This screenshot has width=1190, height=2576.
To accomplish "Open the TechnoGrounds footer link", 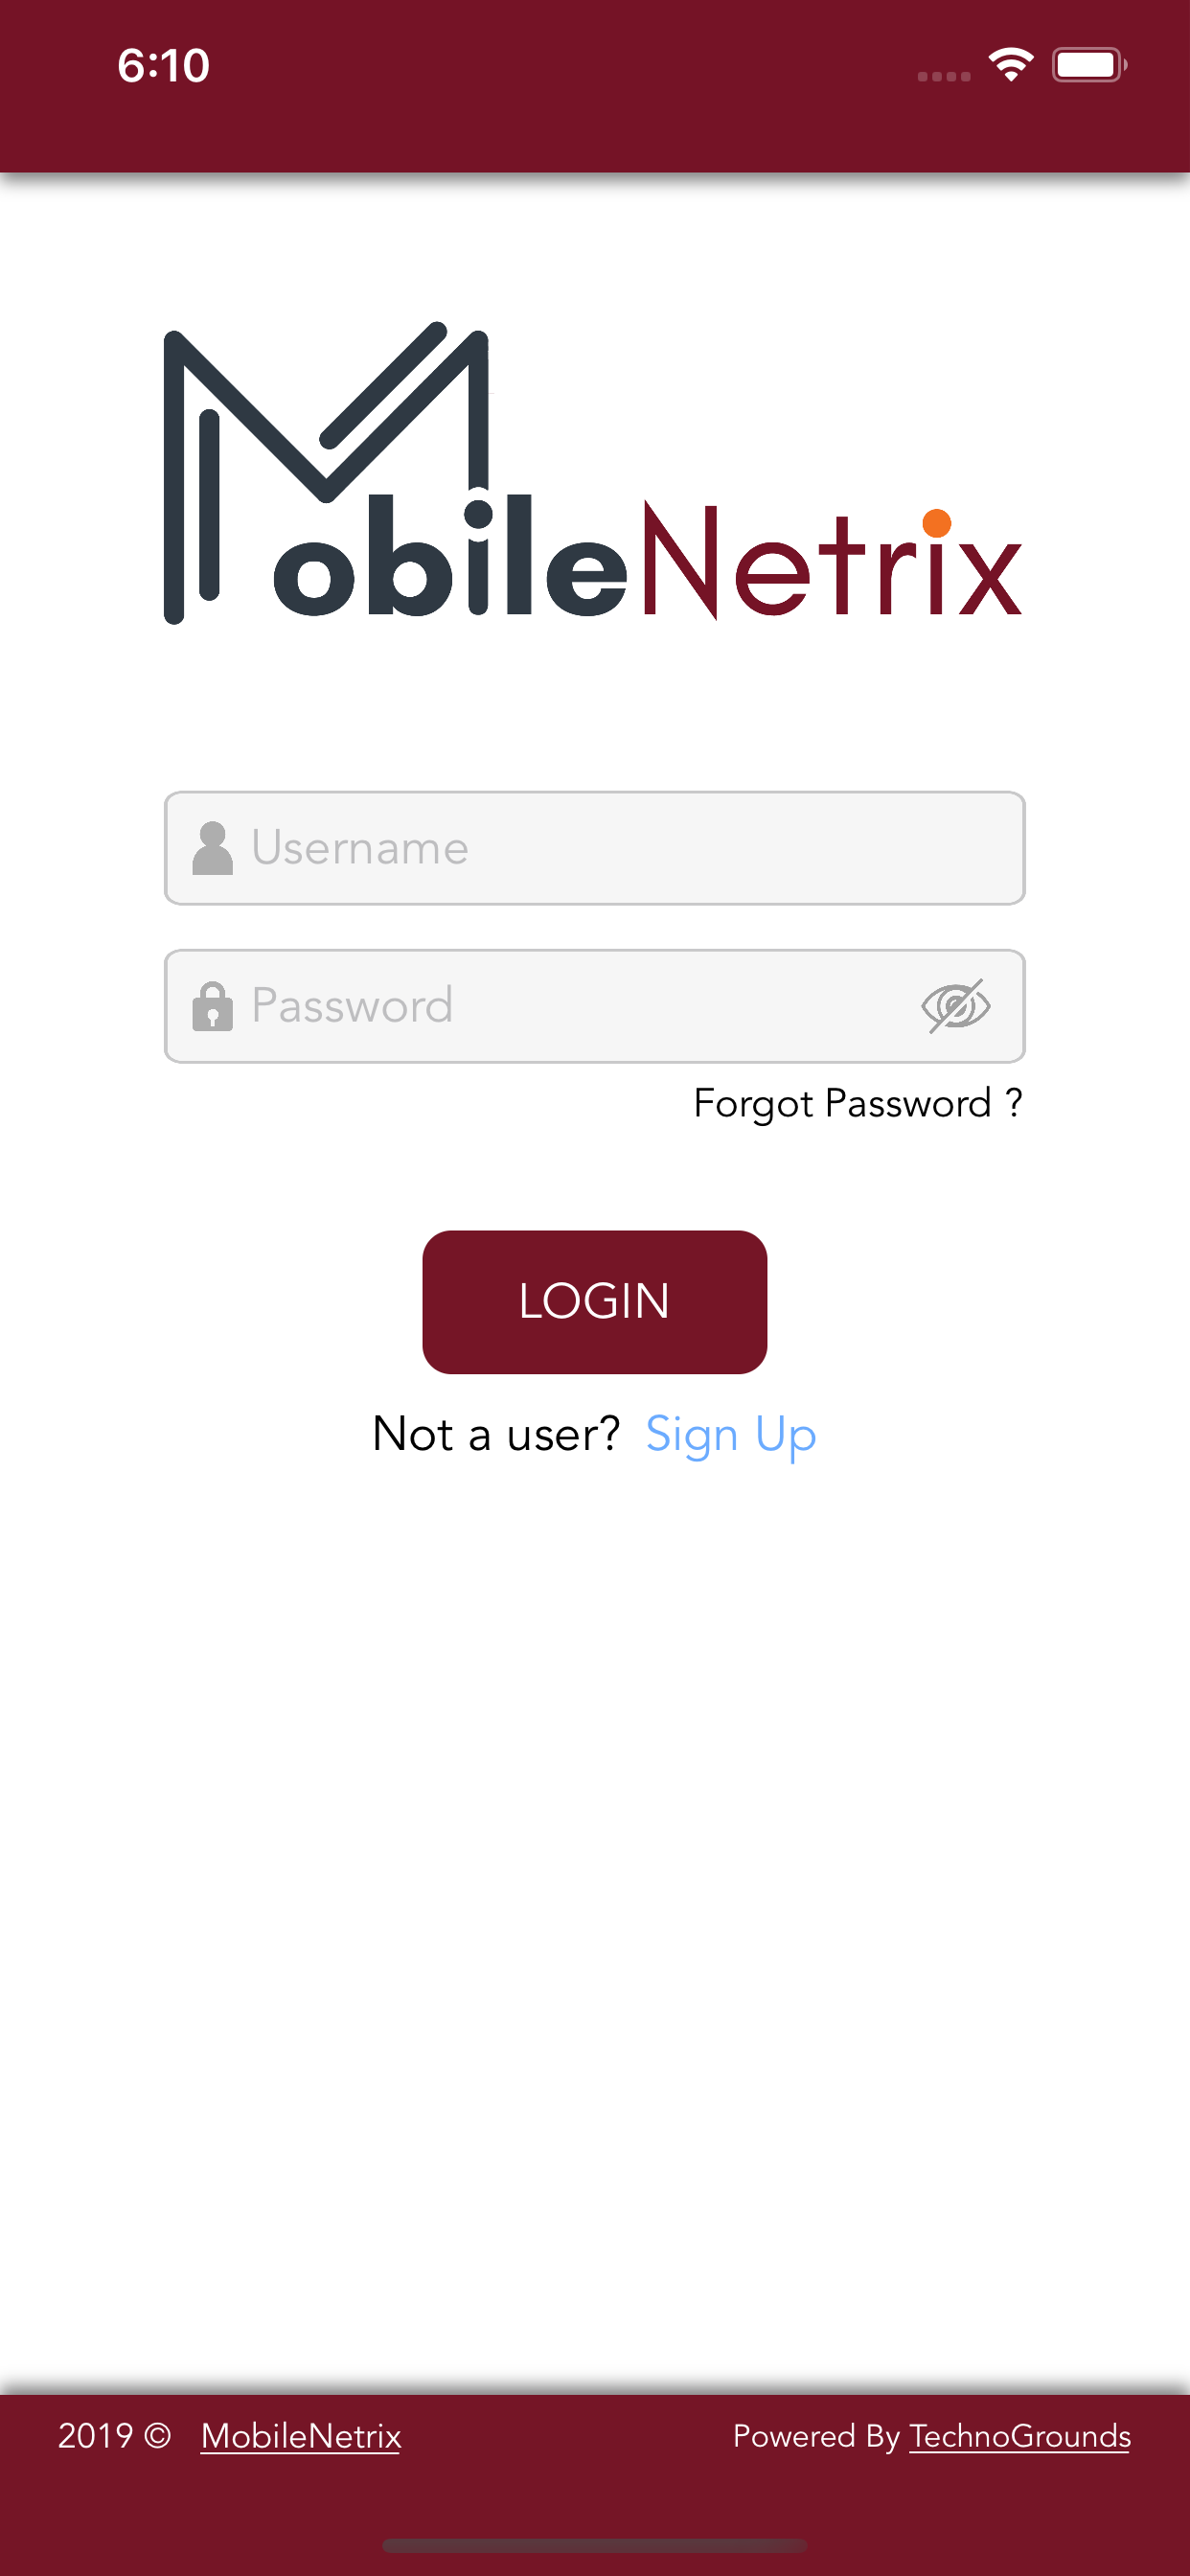I will click(x=1020, y=2436).
